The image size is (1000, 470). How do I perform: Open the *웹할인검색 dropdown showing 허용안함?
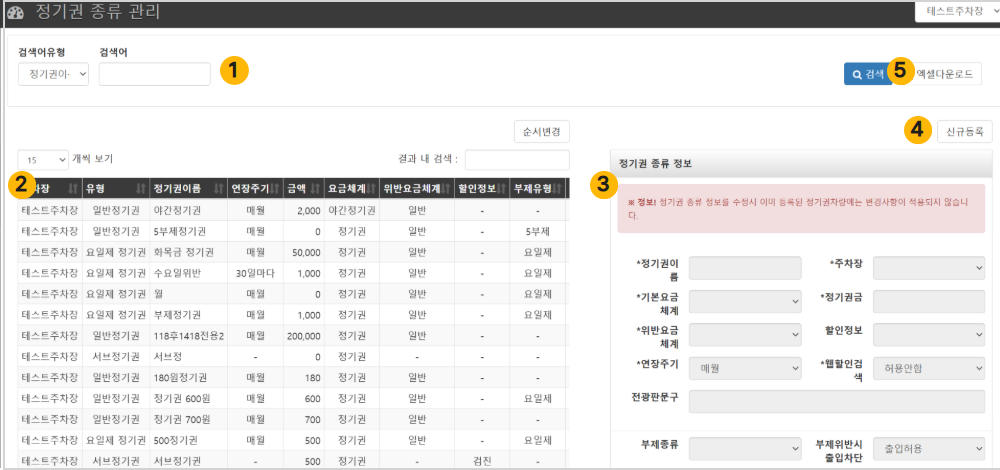point(929,368)
